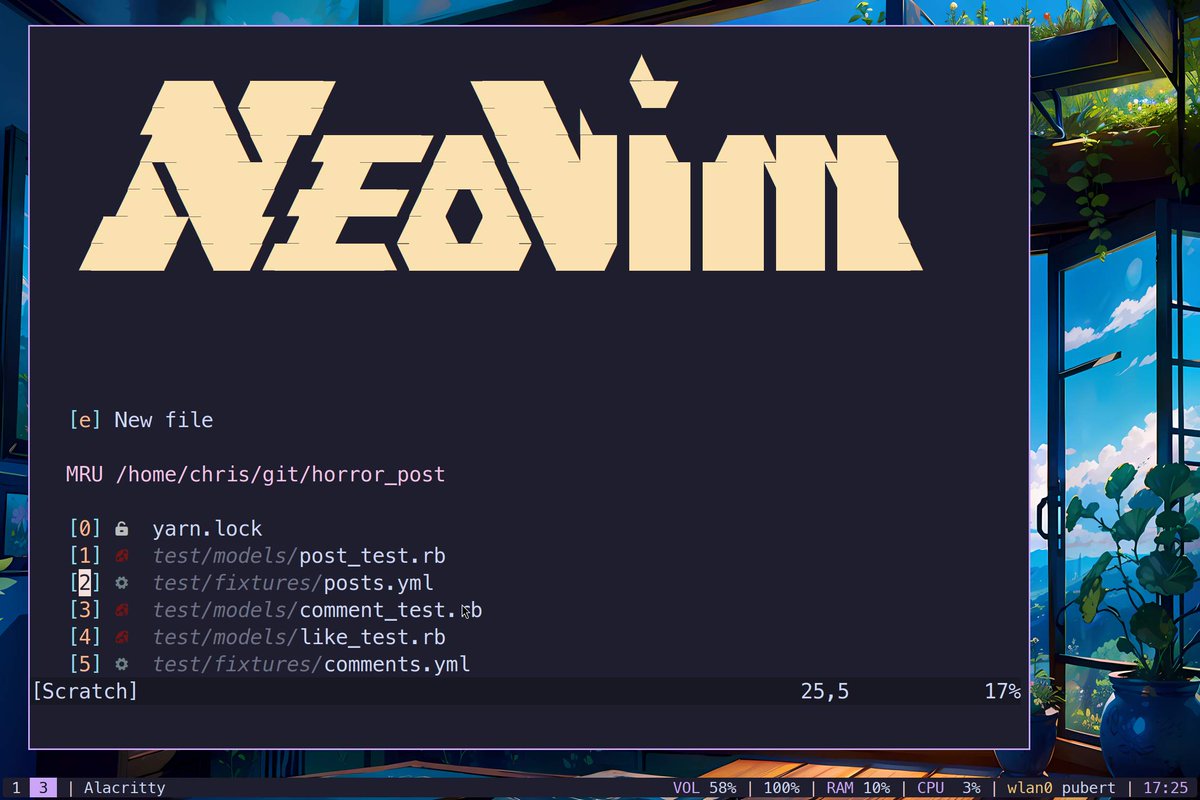Click the [5] shortcut index
The image size is (1200, 800).
coord(85,664)
